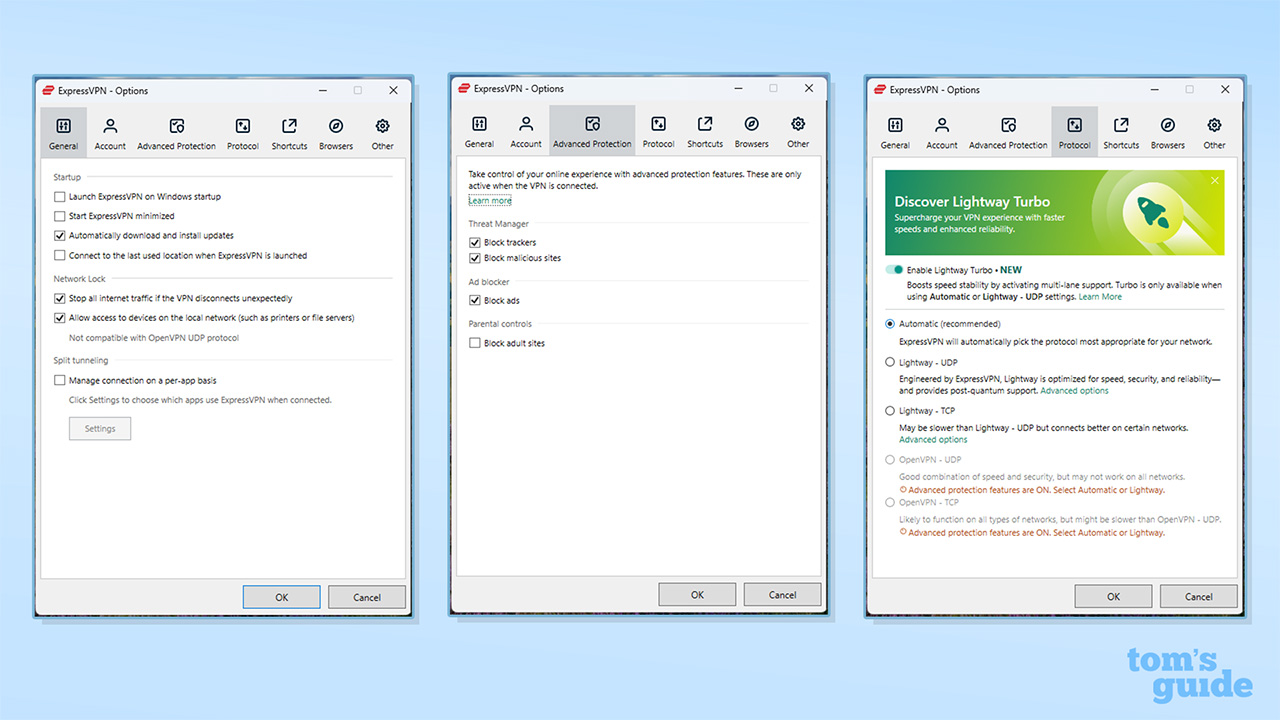The width and height of the screenshot is (1280, 720).
Task: Check Start ExpressVPN minimized
Action: tap(60, 216)
